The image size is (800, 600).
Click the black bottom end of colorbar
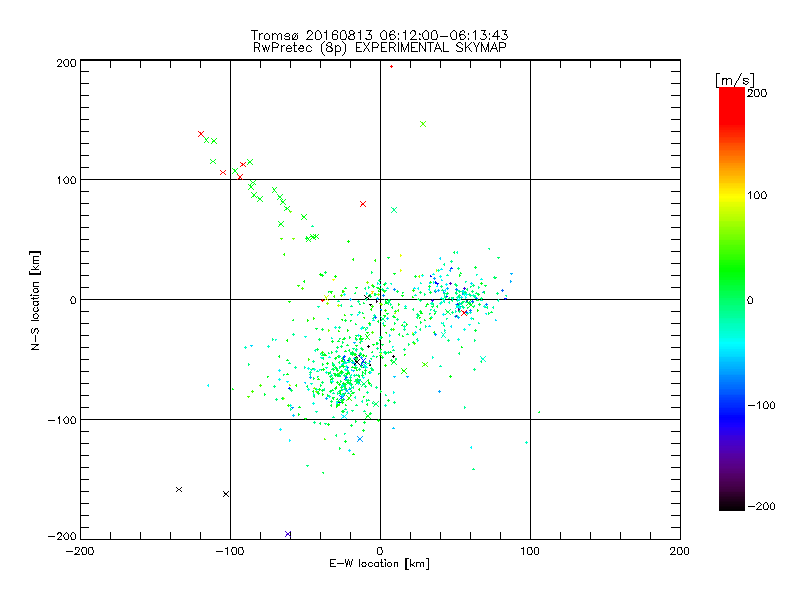pyautogui.click(x=731, y=506)
